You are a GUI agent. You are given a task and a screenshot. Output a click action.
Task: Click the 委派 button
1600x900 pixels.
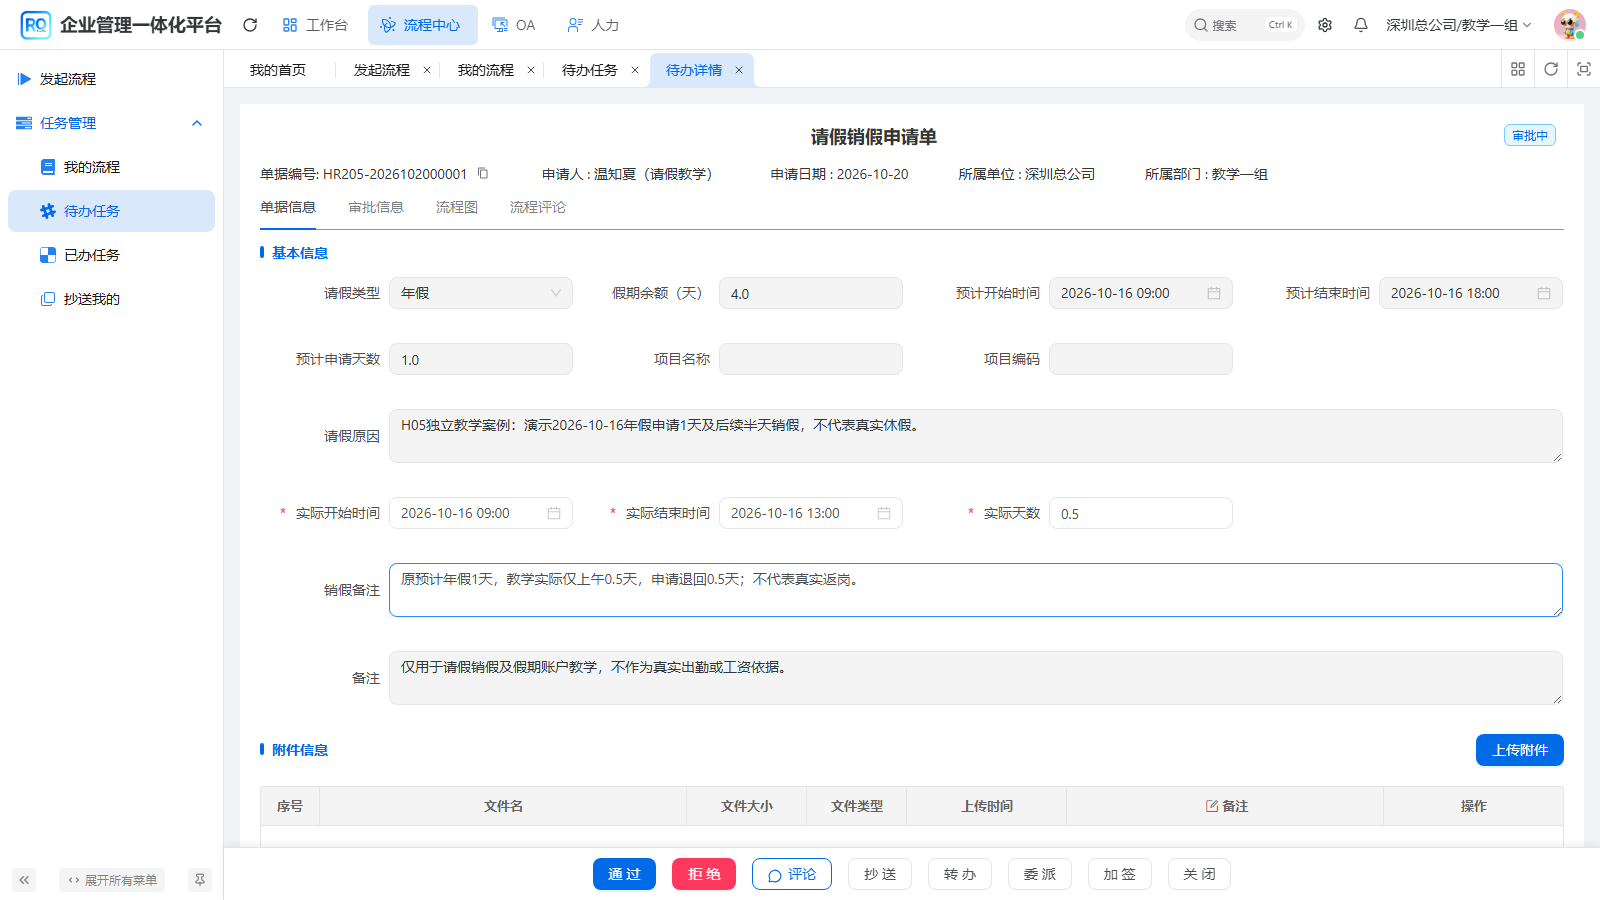pyautogui.click(x=1040, y=874)
